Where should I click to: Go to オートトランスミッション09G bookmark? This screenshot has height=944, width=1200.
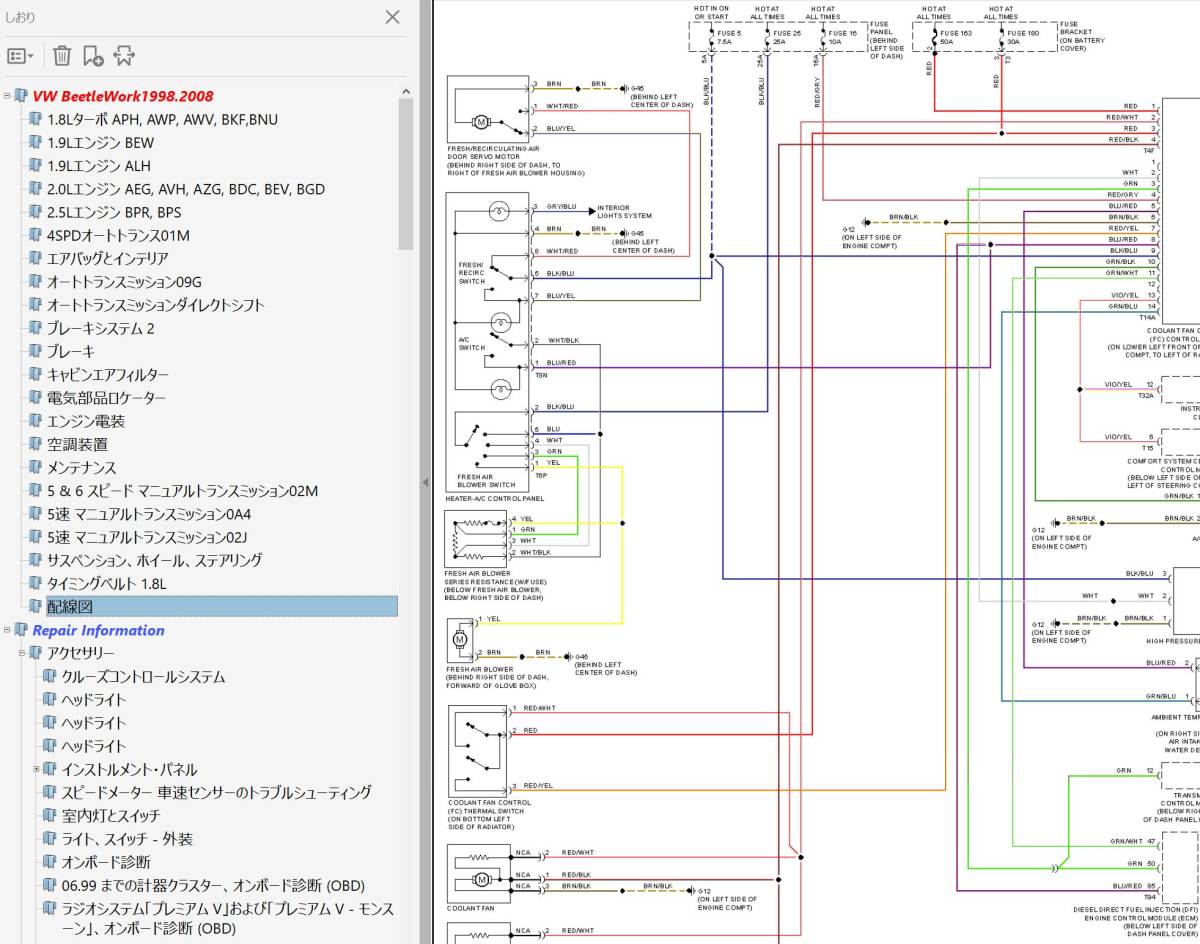(124, 281)
